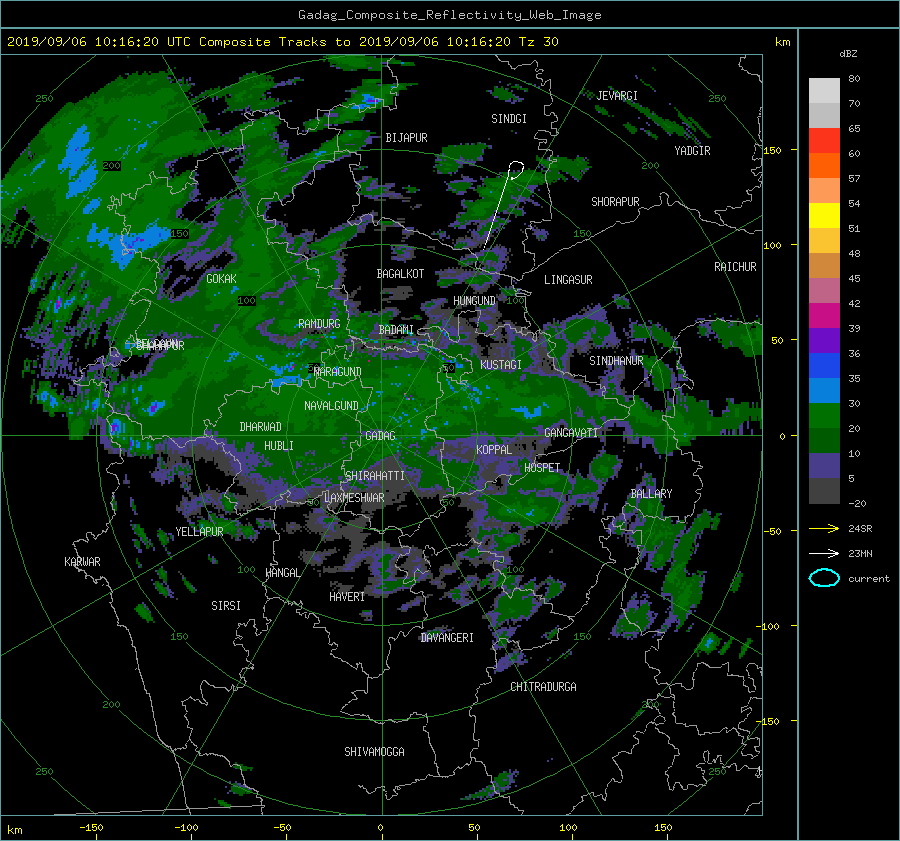Click the DAVANGERI city label
900x841 pixels.
pos(447,638)
